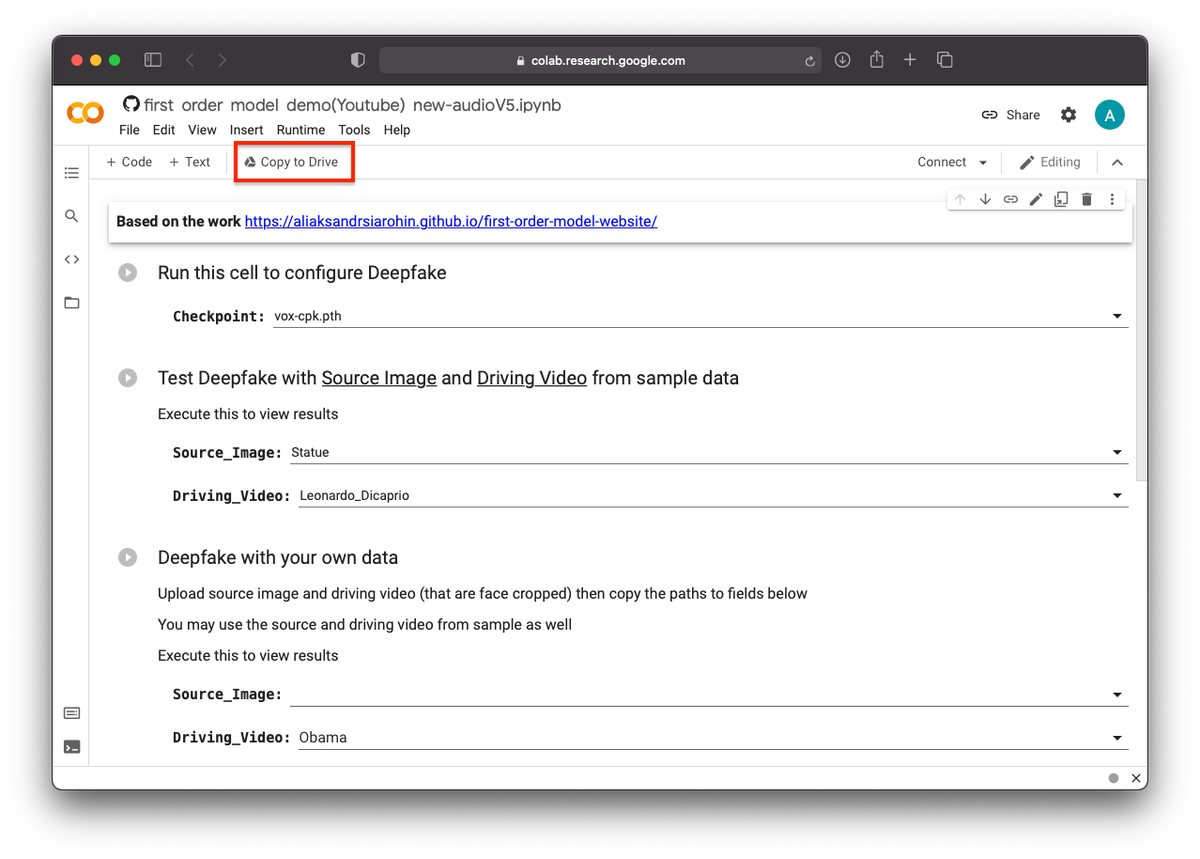Expand the Connect options arrow
This screenshot has height=859, width=1200.
point(983,162)
